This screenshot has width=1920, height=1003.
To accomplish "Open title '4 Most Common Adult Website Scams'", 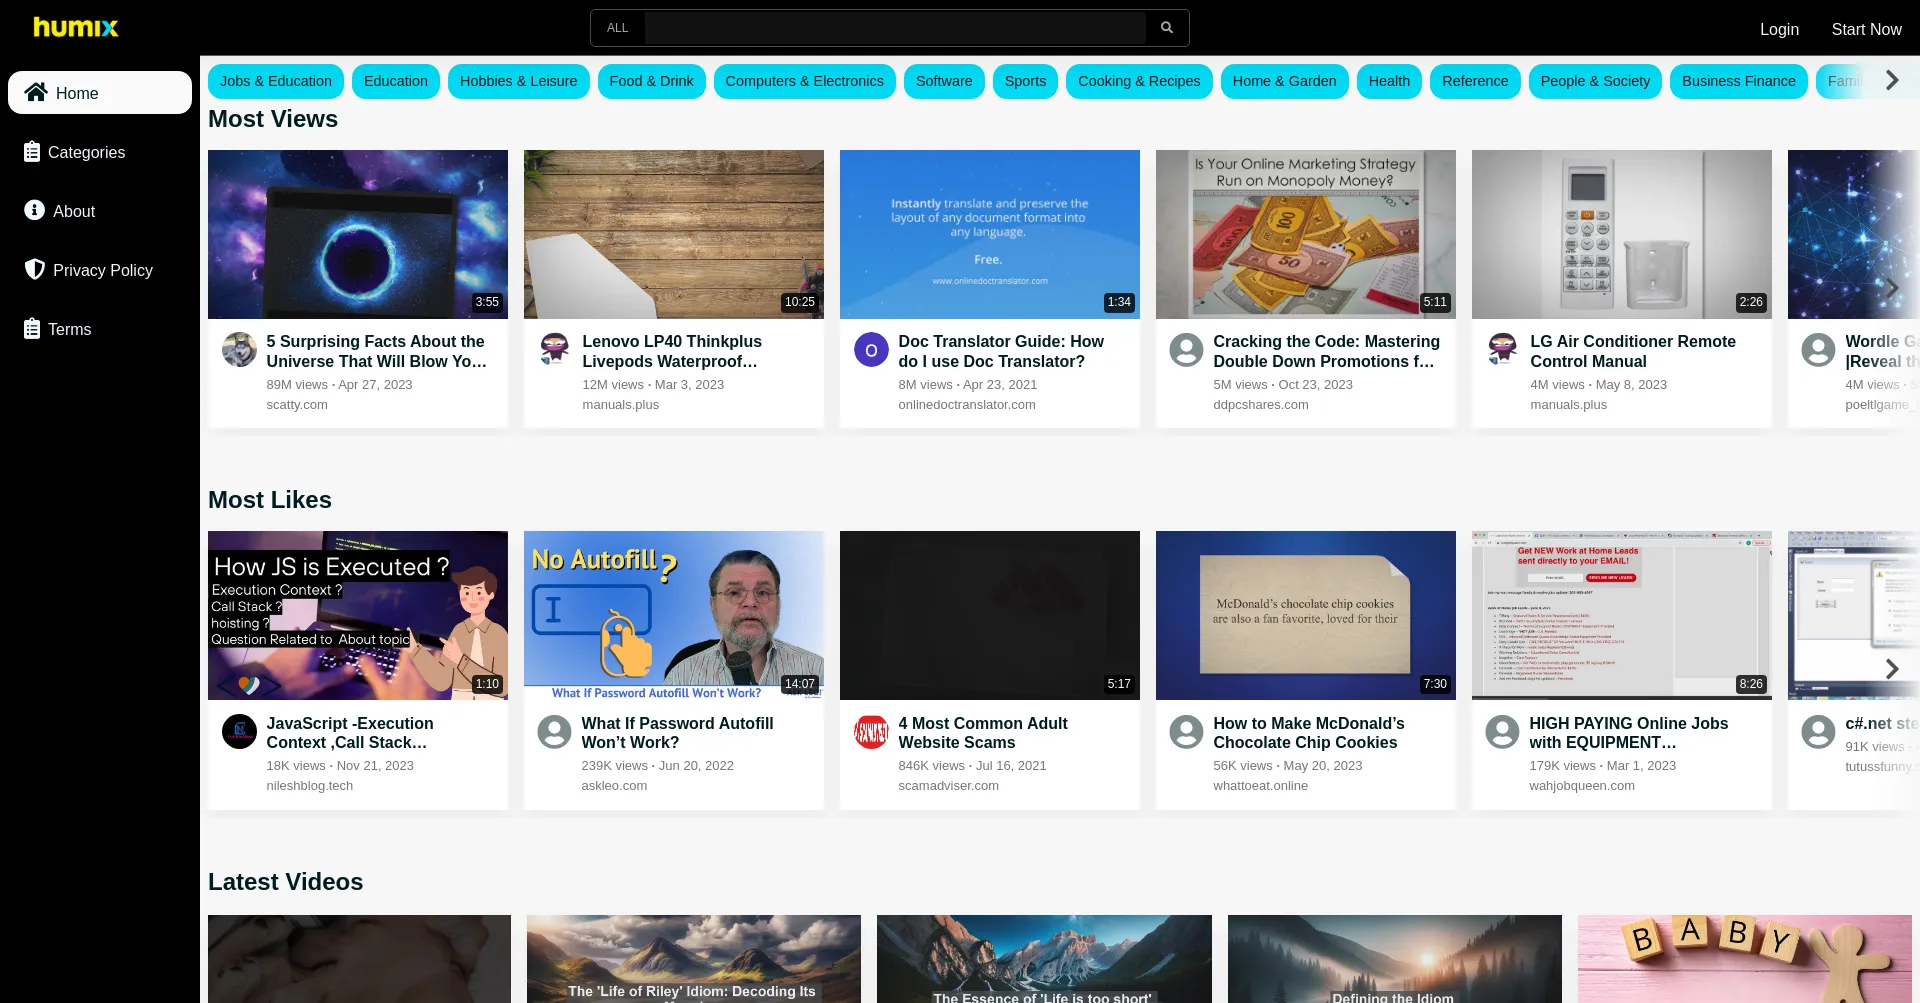I will click(x=983, y=733).
